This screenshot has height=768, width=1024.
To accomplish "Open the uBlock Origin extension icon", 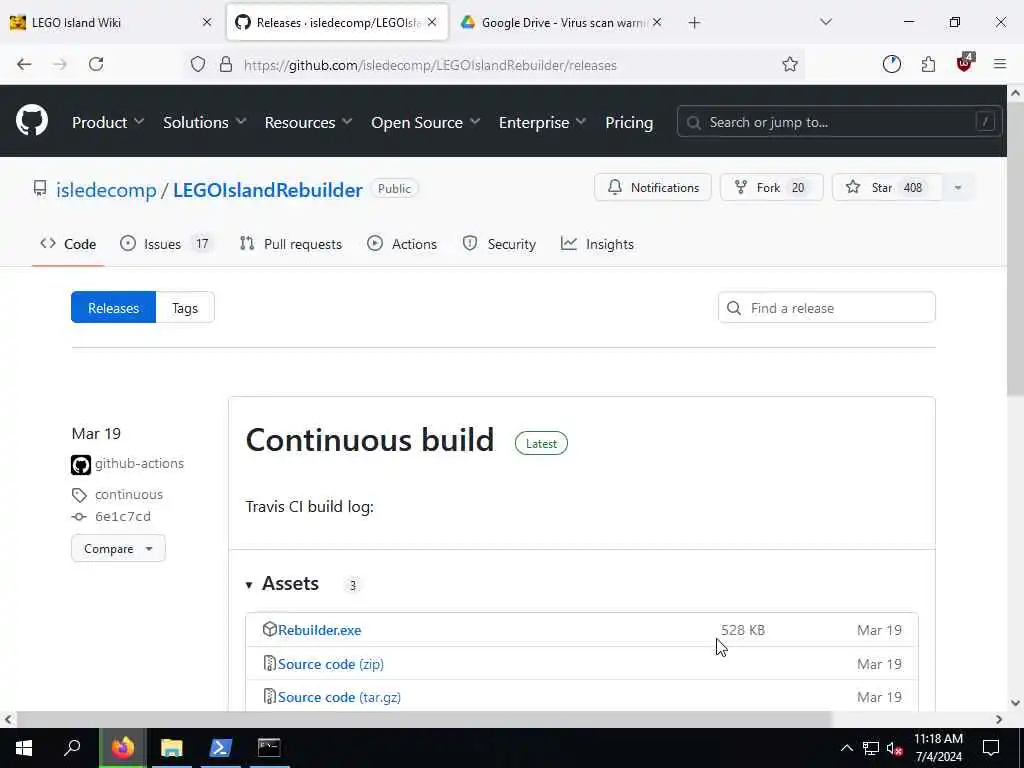I will (x=964, y=63).
